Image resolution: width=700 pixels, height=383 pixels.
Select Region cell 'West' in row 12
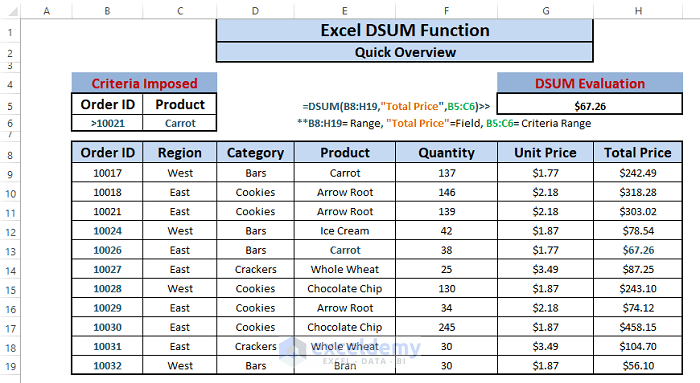[x=179, y=231]
